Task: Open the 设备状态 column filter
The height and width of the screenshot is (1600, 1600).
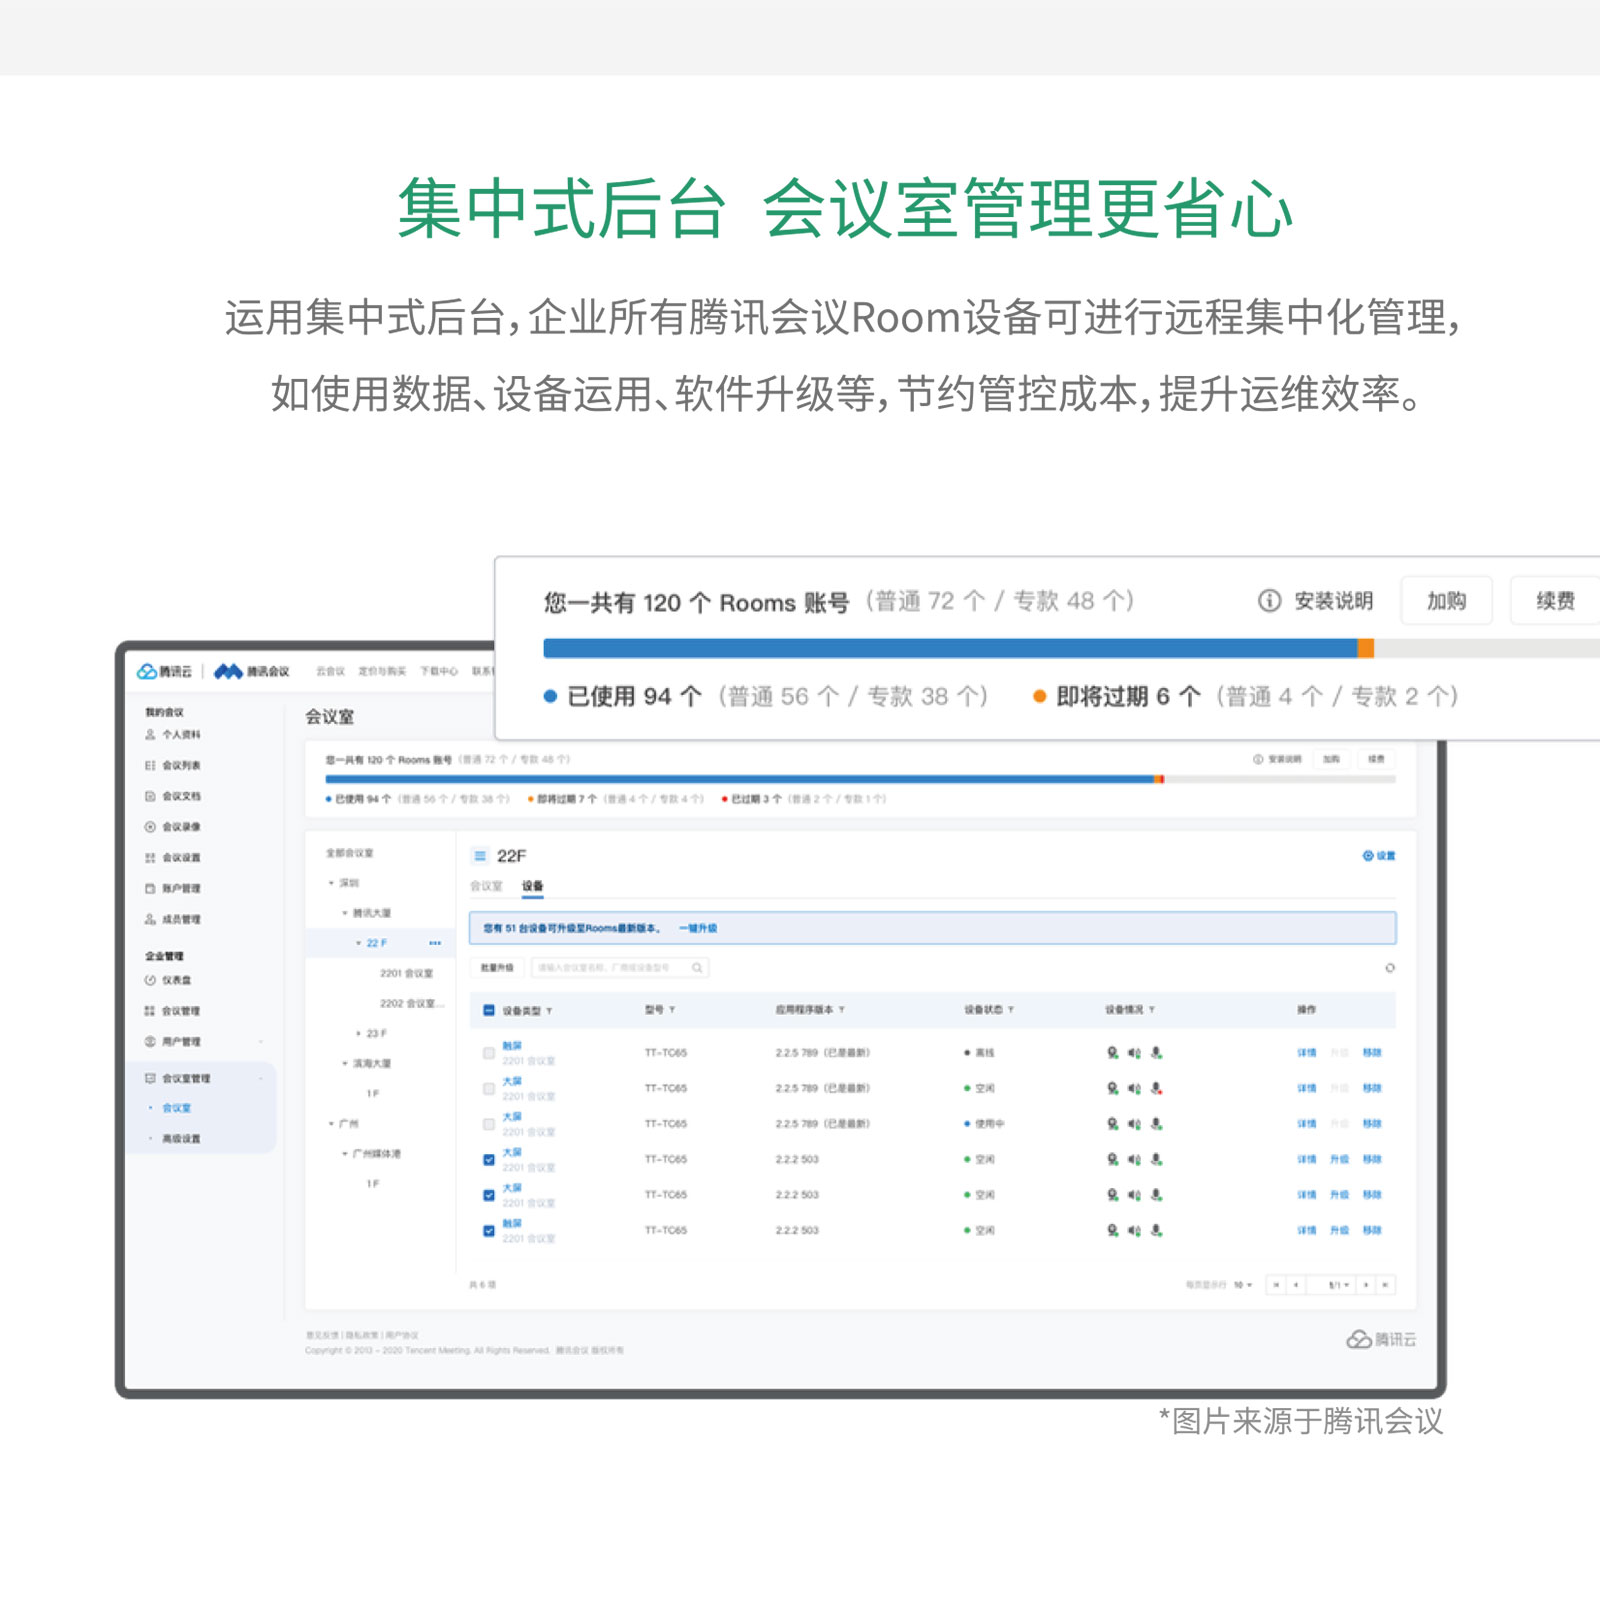Action: coord(1011,1010)
